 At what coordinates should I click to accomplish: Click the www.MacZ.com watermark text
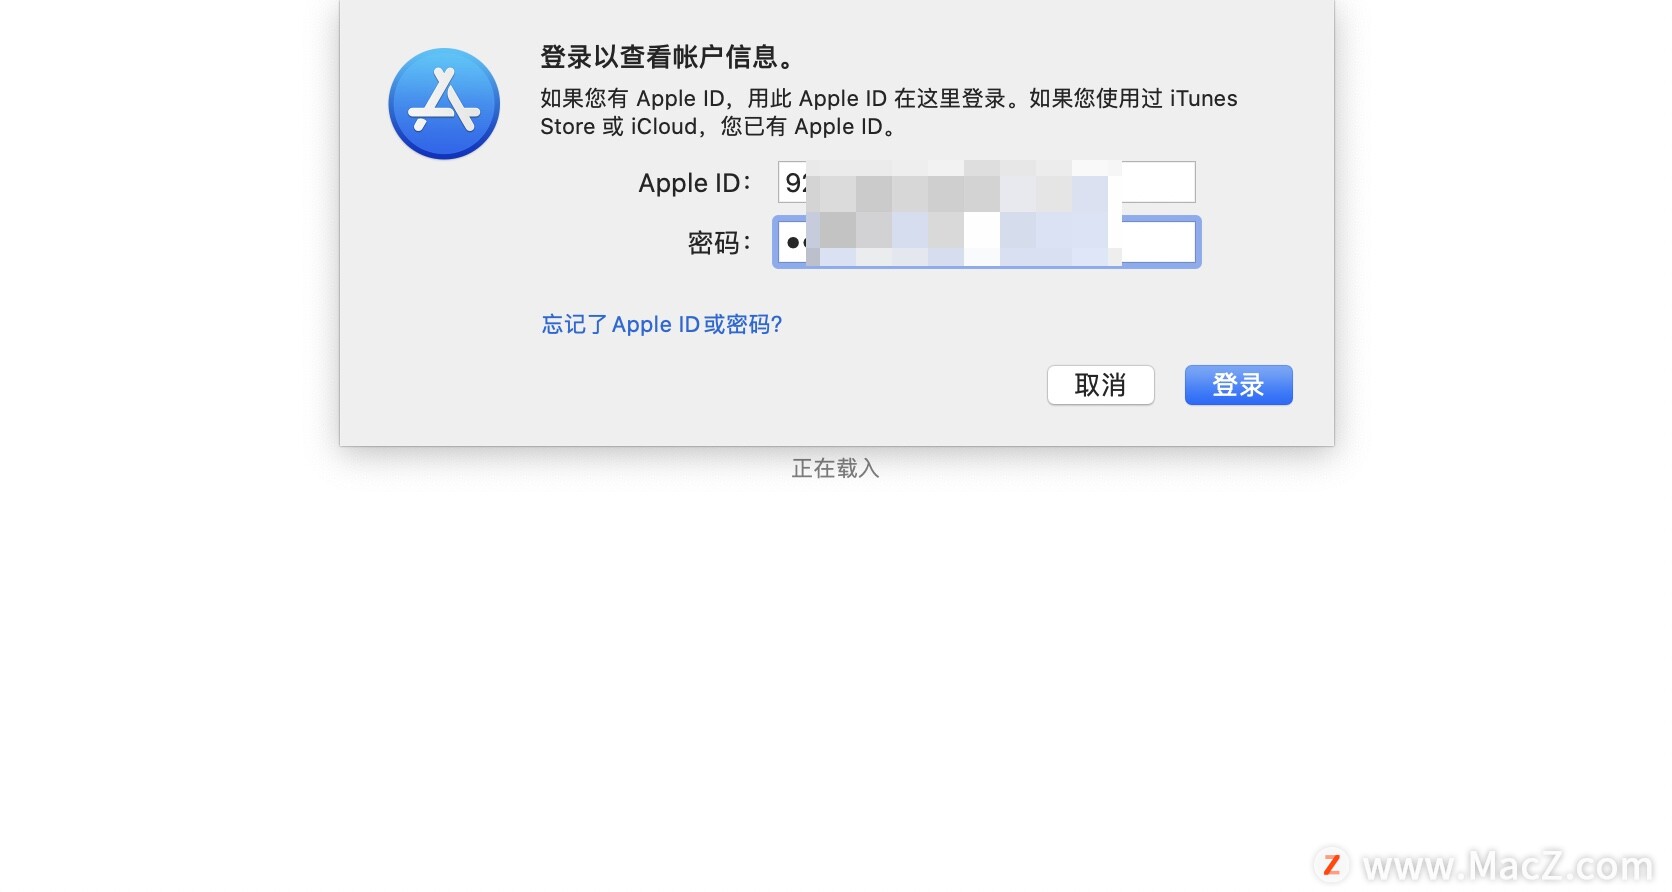[x=1508, y=866]
